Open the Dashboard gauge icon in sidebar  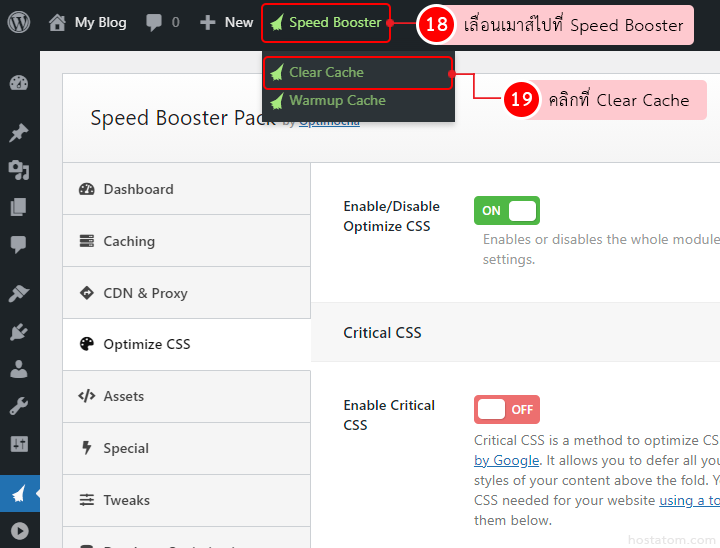(x=19, y=83)
